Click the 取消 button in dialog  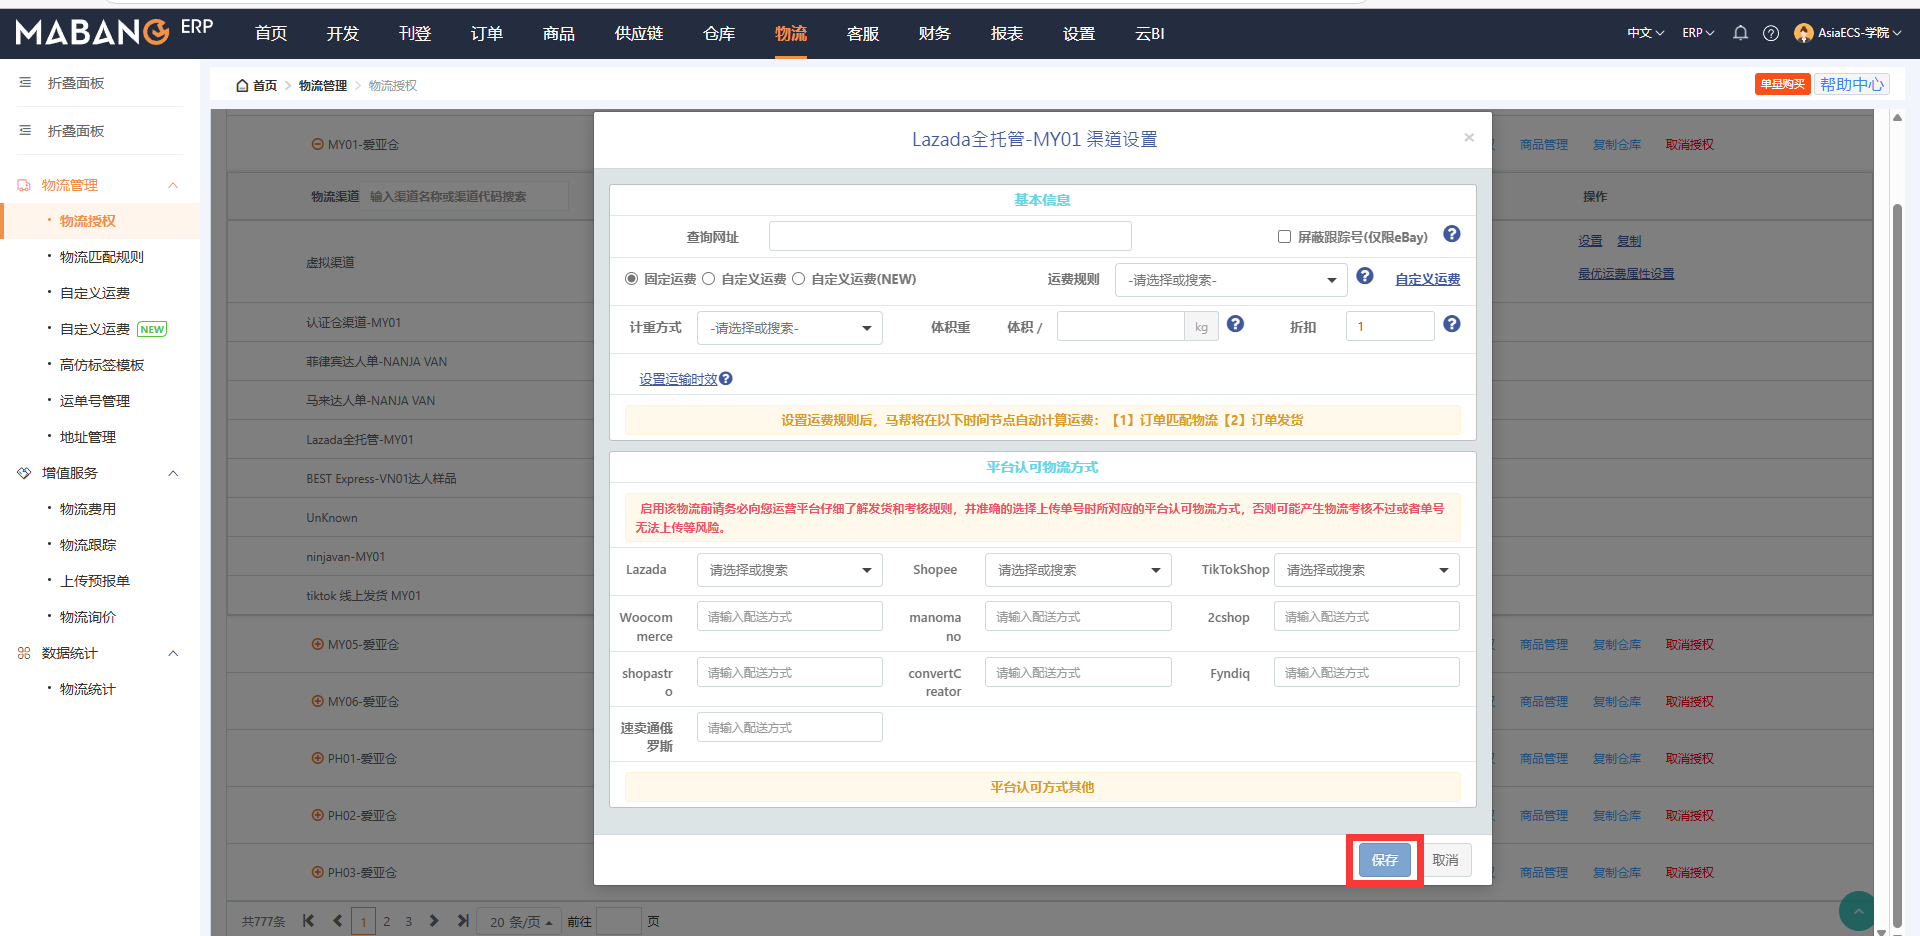pyautogui.click(x=1446, y=860)
